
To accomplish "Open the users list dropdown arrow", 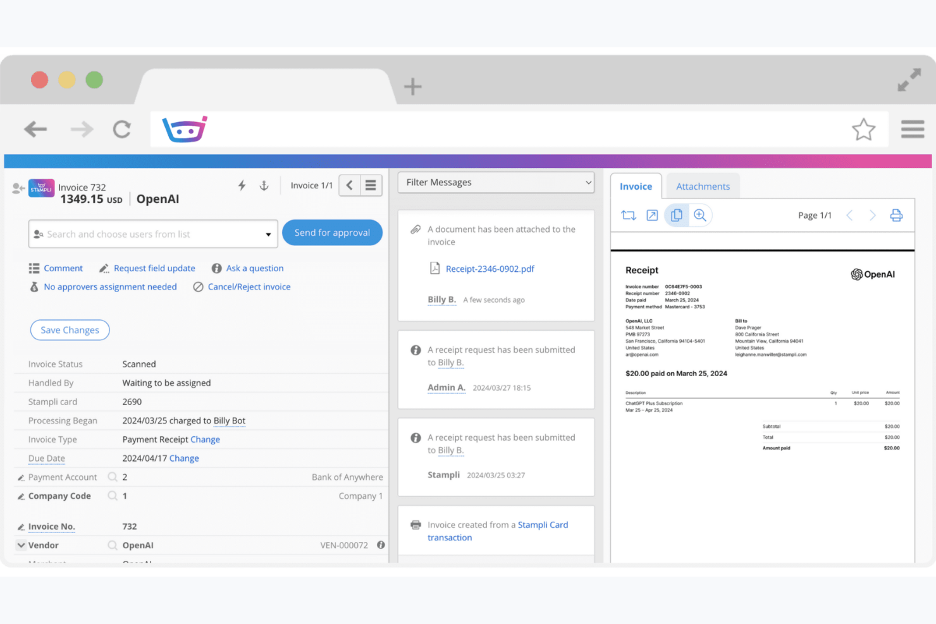I will pyautogui.click(x=268, y=234).
